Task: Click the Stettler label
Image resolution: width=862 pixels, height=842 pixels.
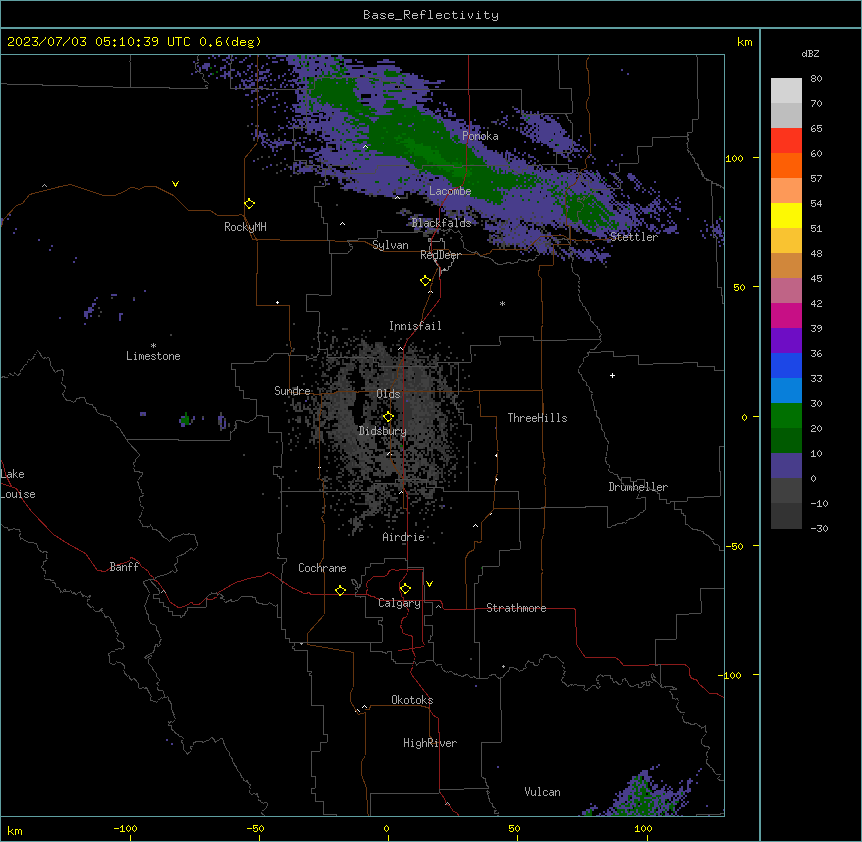Action: 634,237
